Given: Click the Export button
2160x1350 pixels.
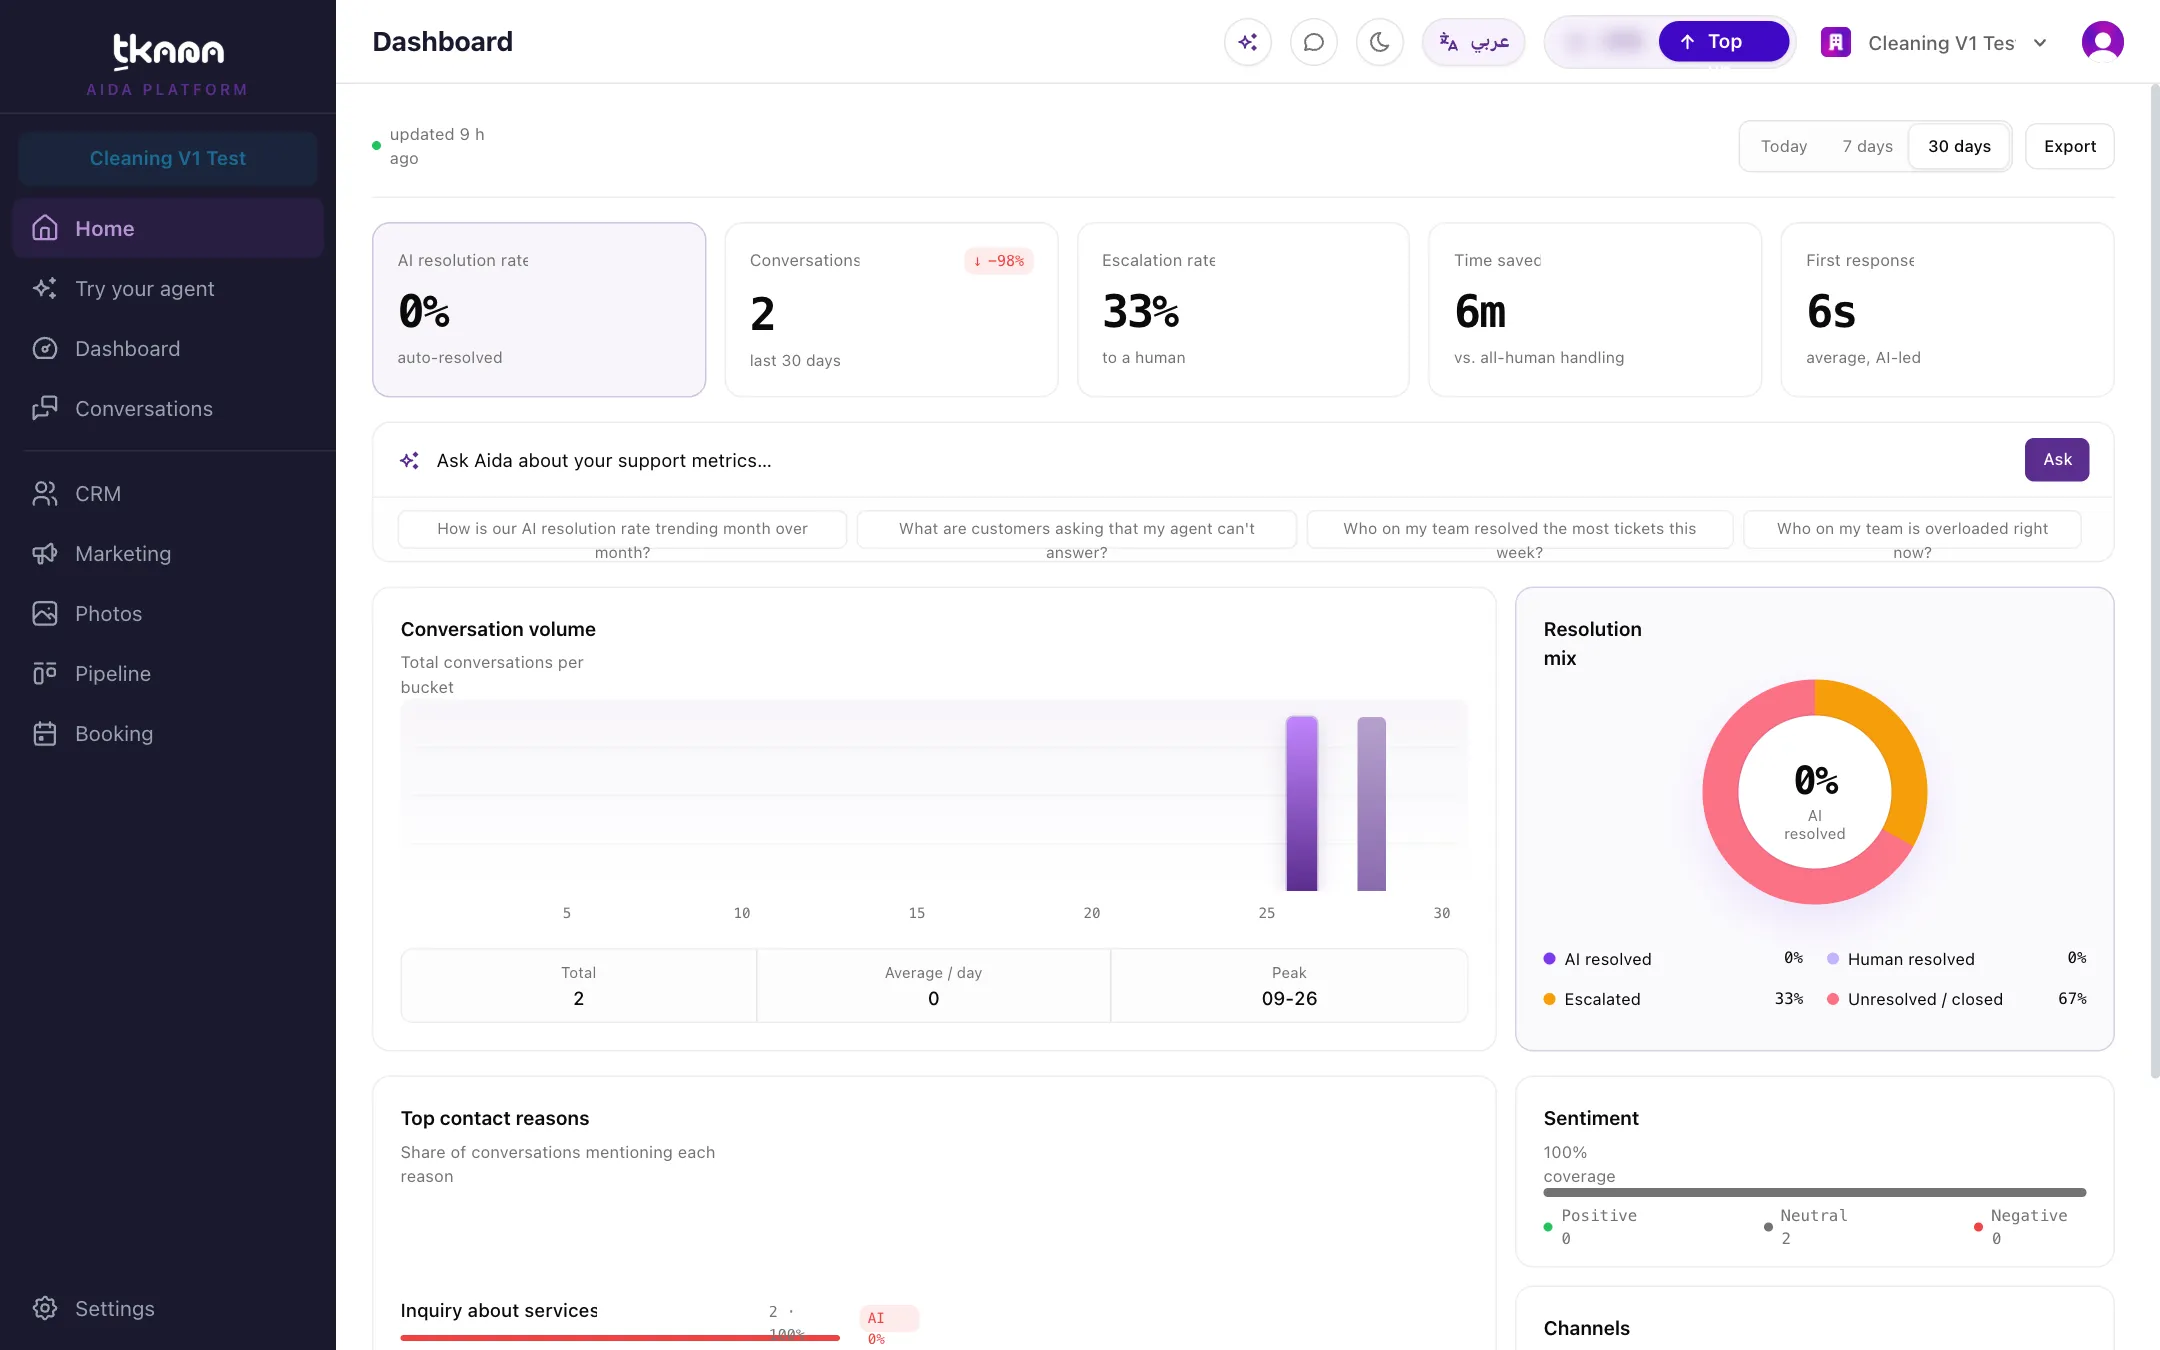Looking at the screenshot, I should 2069,147.
